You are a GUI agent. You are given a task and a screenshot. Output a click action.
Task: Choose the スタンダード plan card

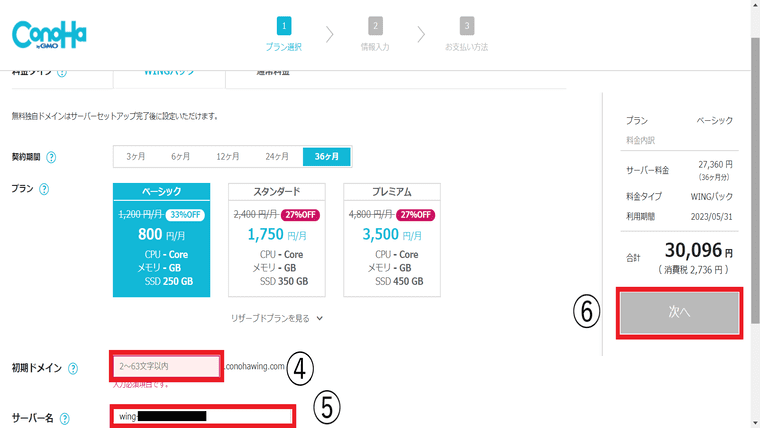point(277,240)
